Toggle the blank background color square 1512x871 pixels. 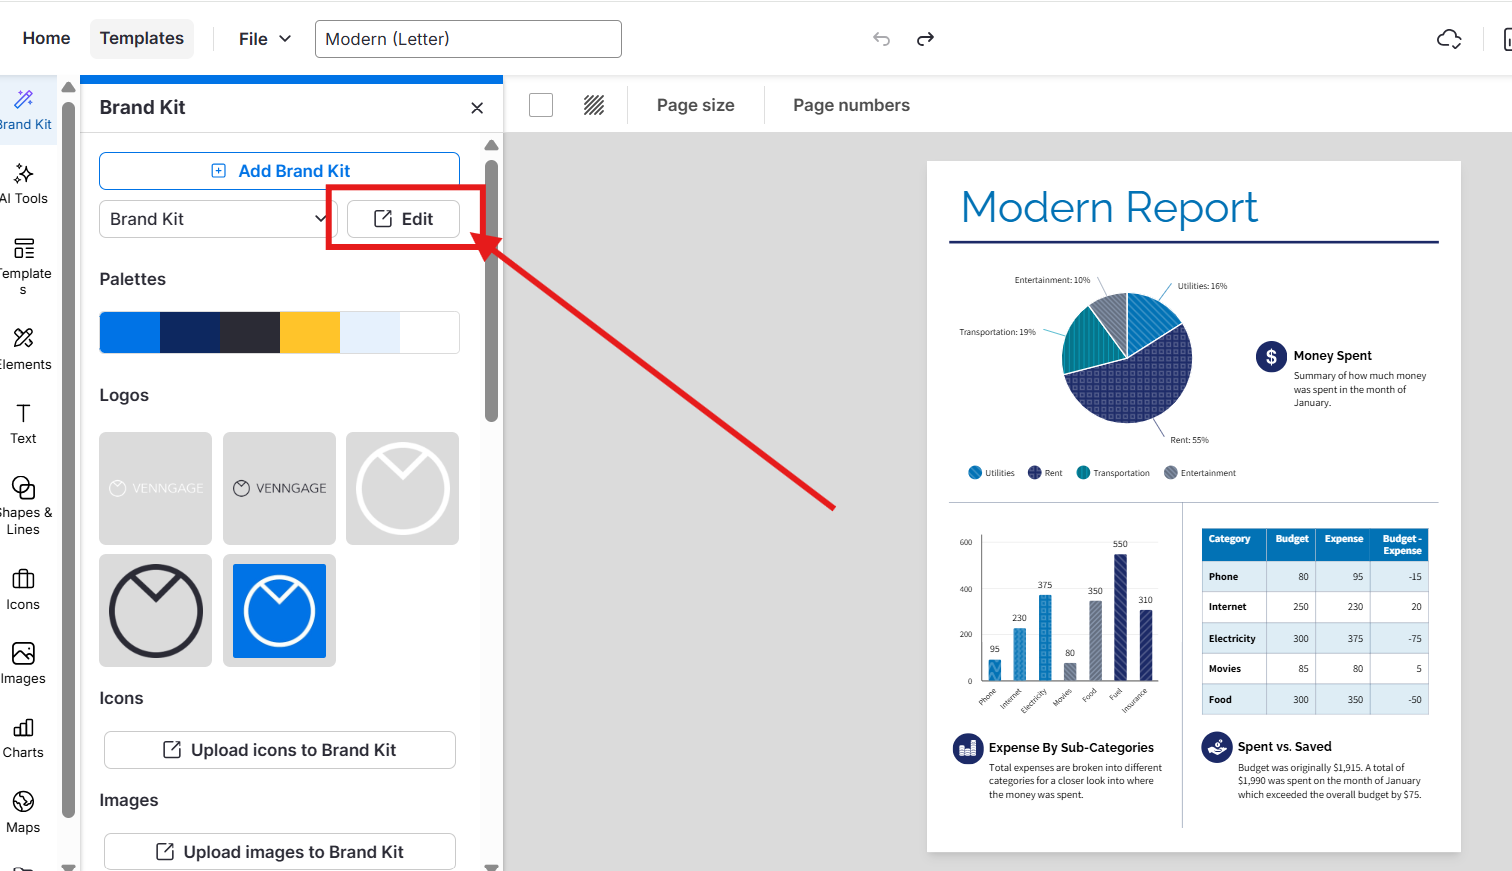click(x=541, y=105)
